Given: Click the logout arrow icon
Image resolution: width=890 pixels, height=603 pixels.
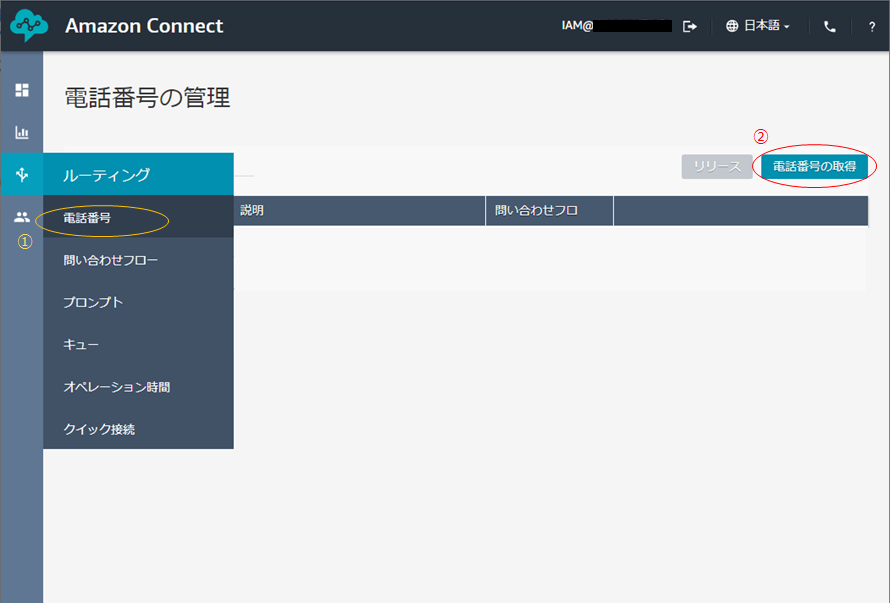Looking at the screenshot, I should (x=690, y=26).
